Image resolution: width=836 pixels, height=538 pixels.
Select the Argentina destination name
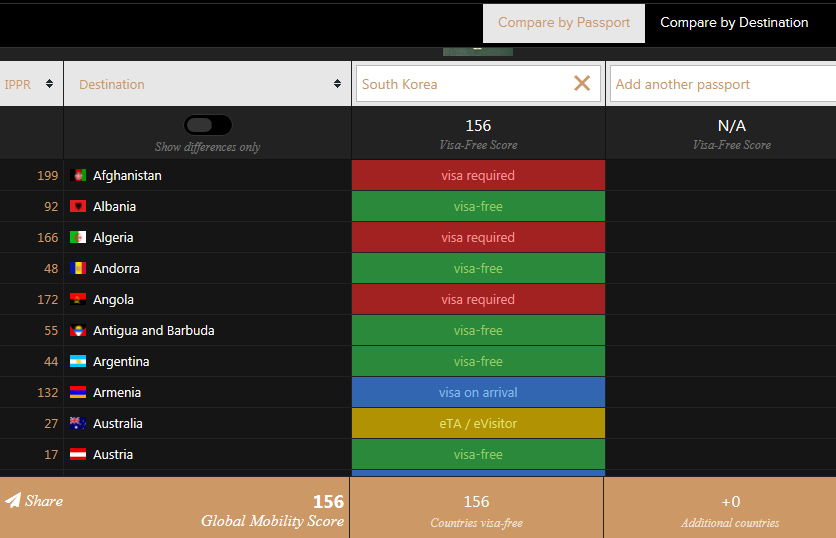click(121, 362)
